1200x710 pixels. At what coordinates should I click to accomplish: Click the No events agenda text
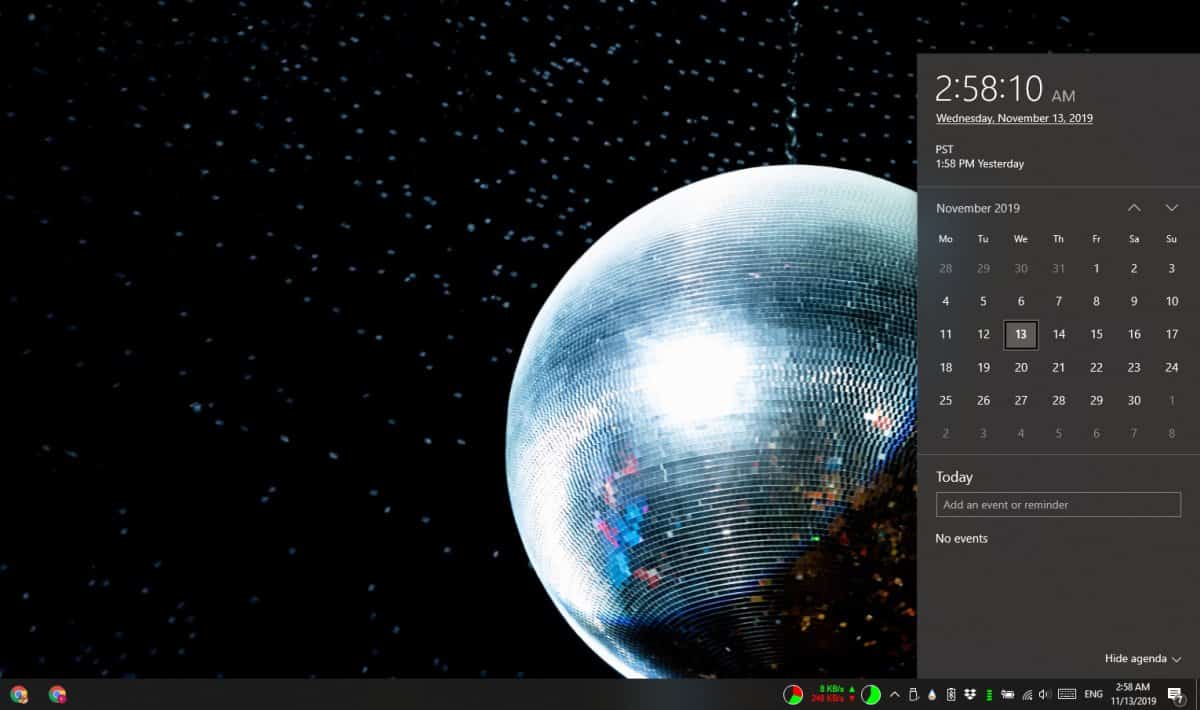point(961,538)
